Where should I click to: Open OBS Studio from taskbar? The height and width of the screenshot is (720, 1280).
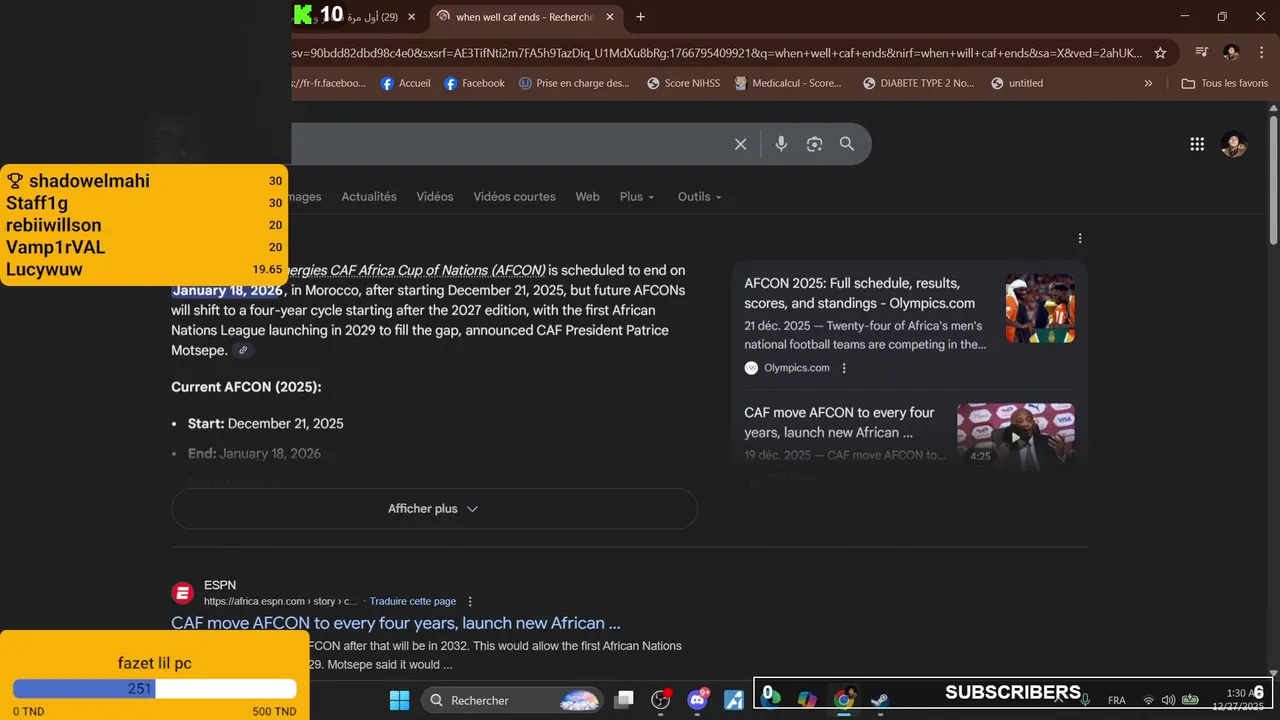tap(660, 700)
